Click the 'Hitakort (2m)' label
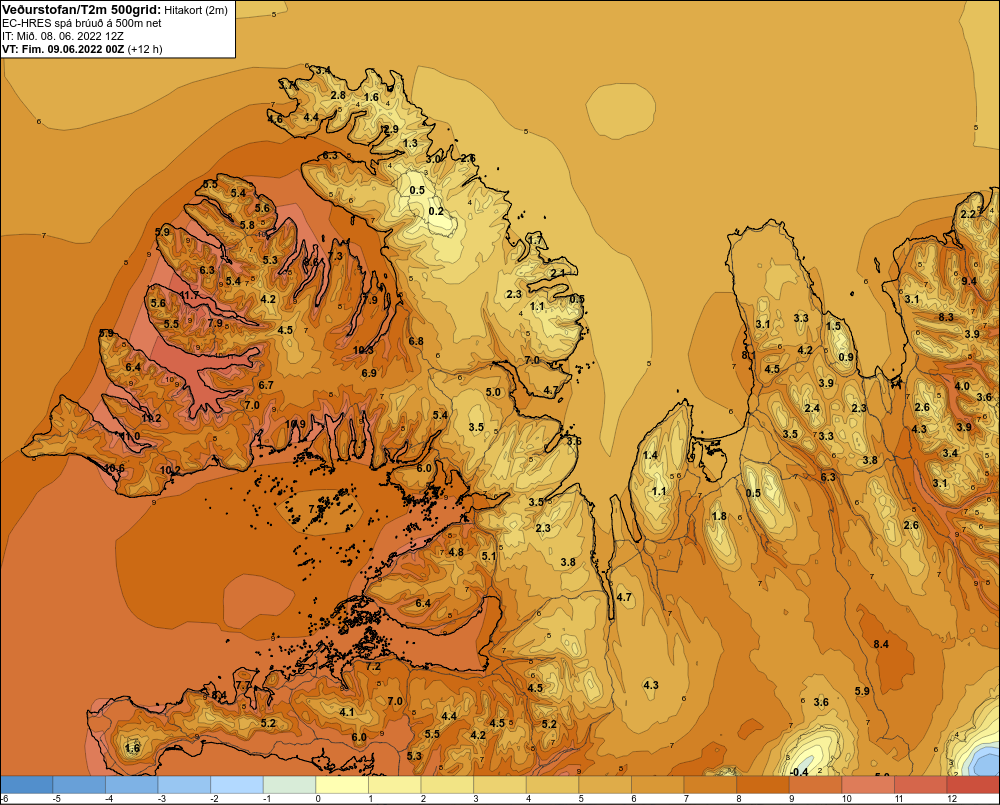 coord(196,10)
